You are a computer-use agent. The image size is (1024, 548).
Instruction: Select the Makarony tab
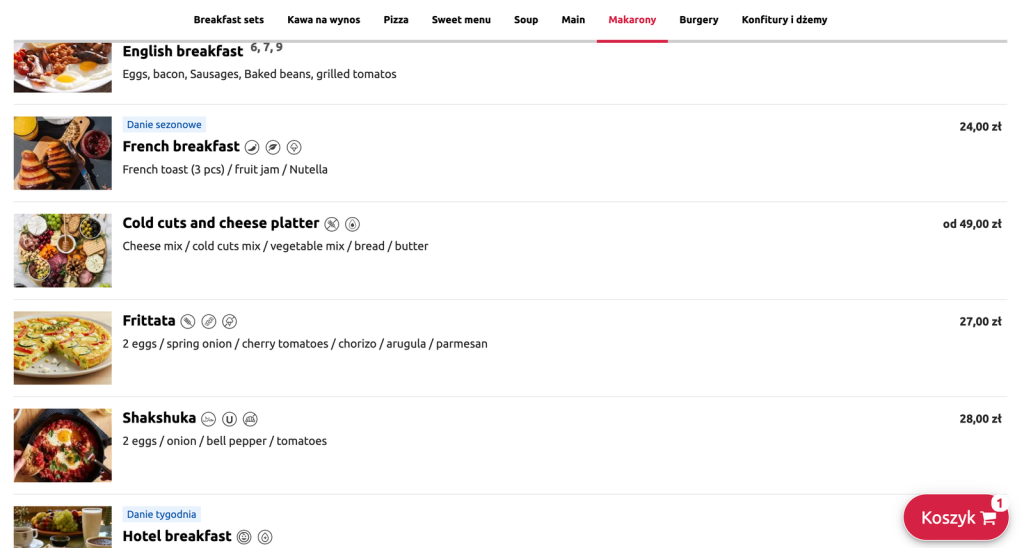click(632, 20)
